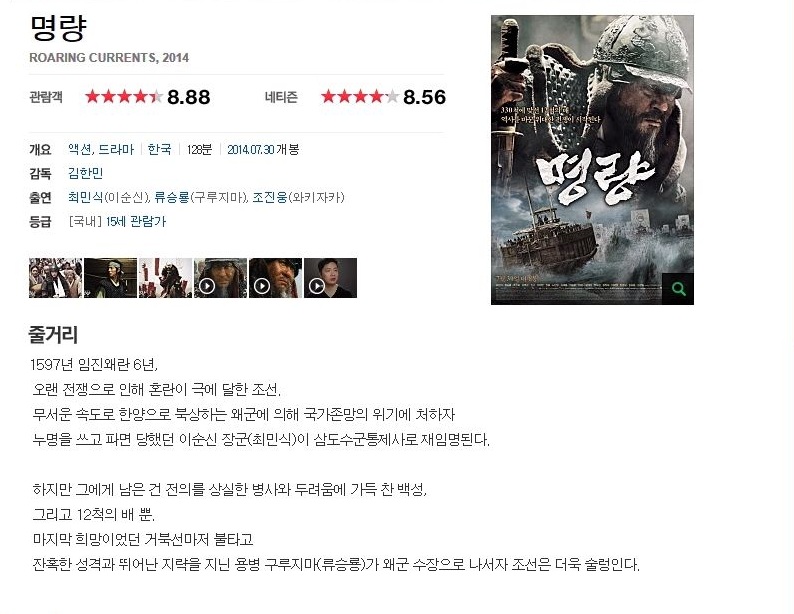Open actor 조진웅 profile link

click(270, 197)
